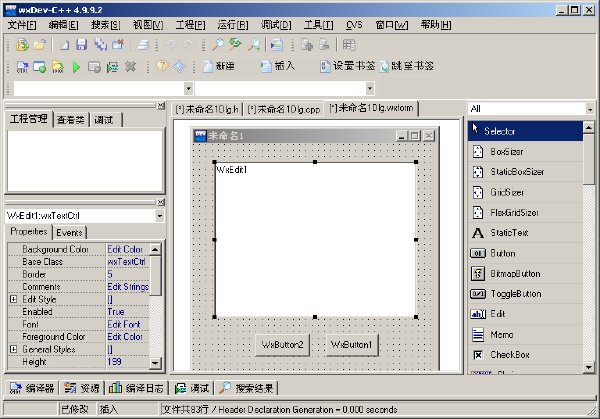
Task: Pick the CheckBox component in the palette
Action: (525, 355)
